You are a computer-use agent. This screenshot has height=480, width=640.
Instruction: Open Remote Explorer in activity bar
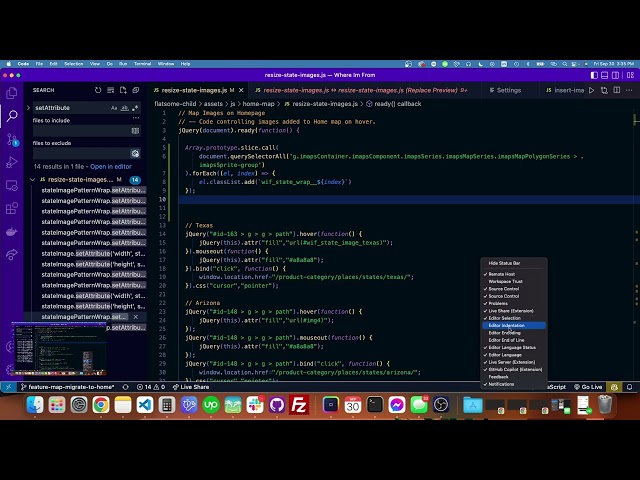pos(12,186)
